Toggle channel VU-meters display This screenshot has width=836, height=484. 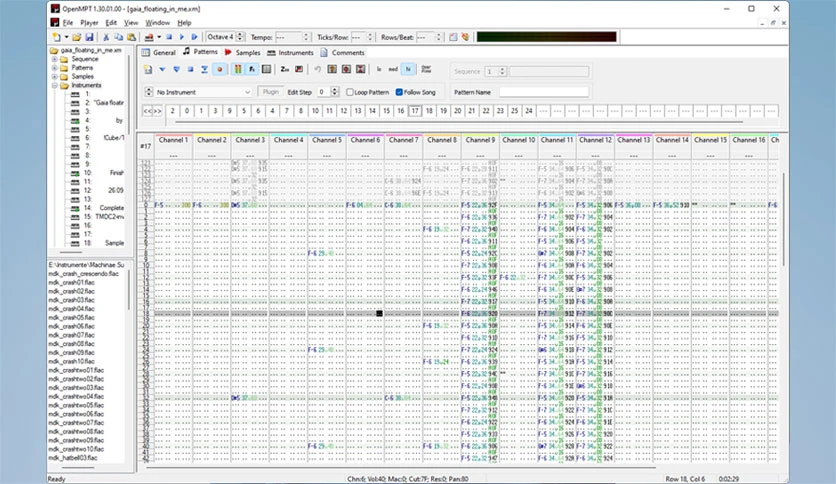[x=238, y=69]
